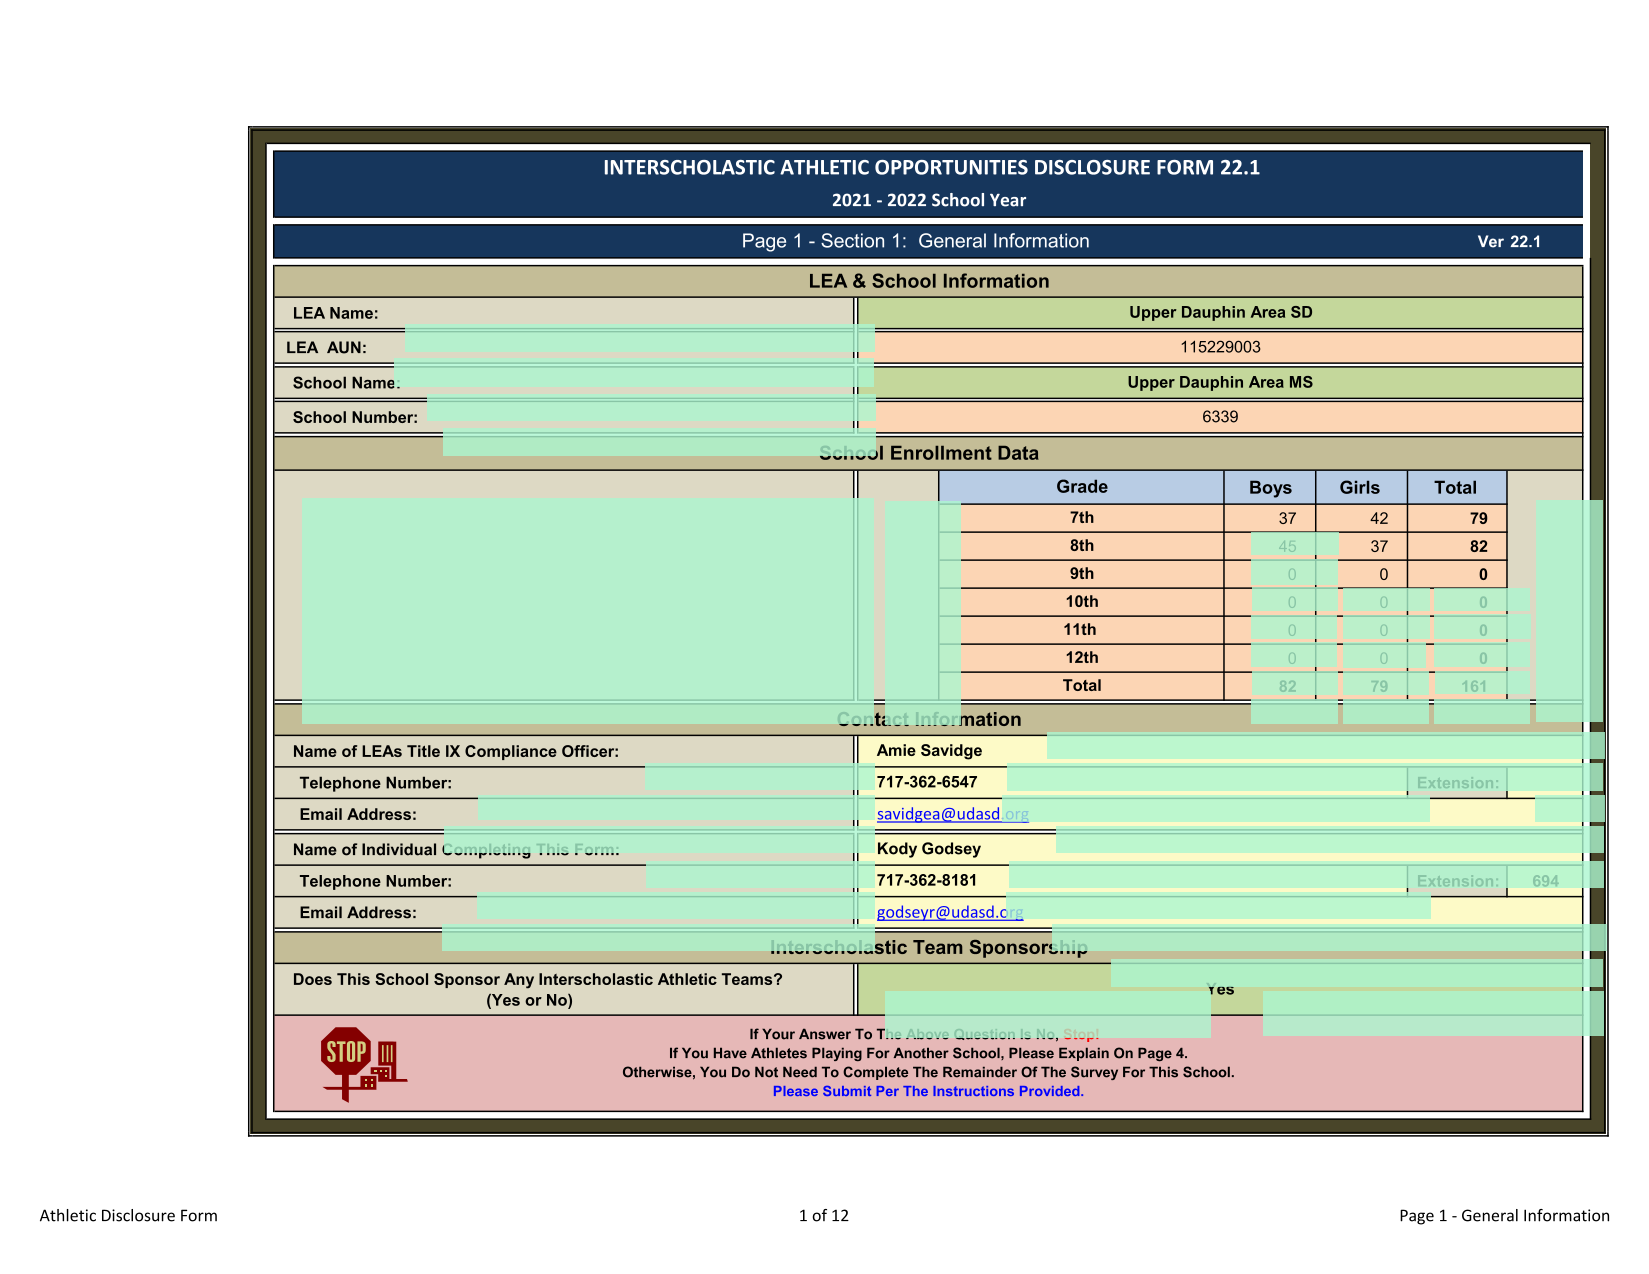Click the 9th grade Girls cell
The width and height of the screenshot is (1649, 1274).
tap(1361, 574)
